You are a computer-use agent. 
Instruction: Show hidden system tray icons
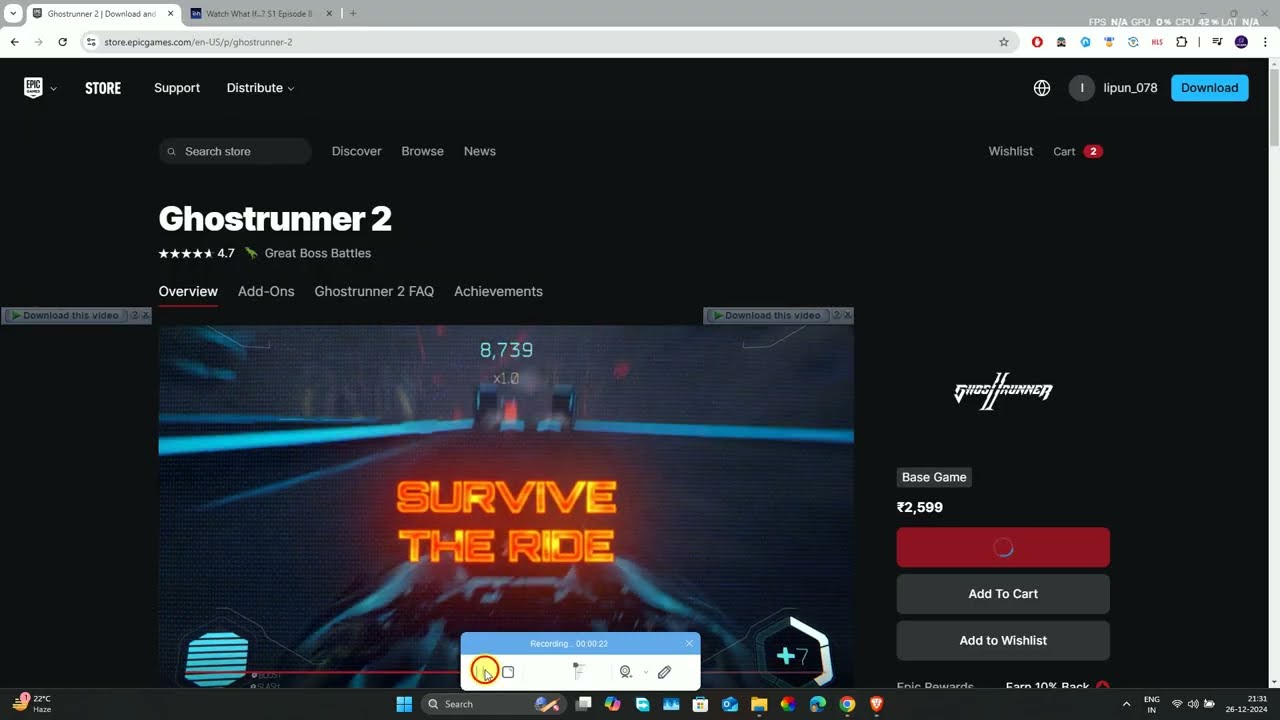(x=1126, y=704)
